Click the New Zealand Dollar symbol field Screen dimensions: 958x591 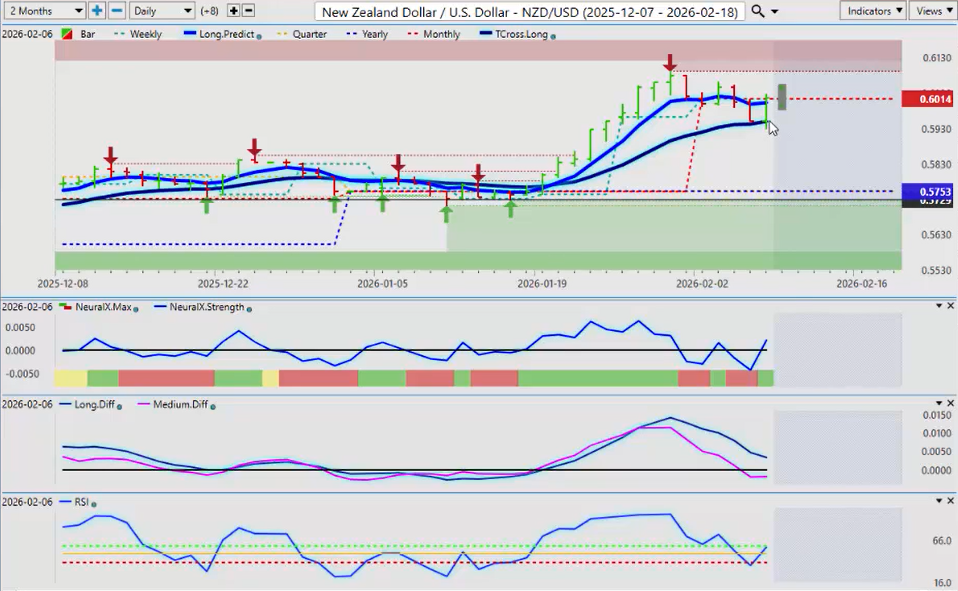pyautogui.click(x=530, y=11)
